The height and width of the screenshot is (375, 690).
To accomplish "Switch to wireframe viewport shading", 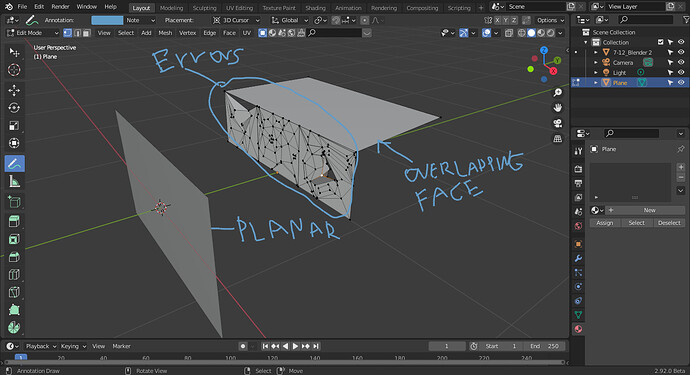I will [522, 33].
